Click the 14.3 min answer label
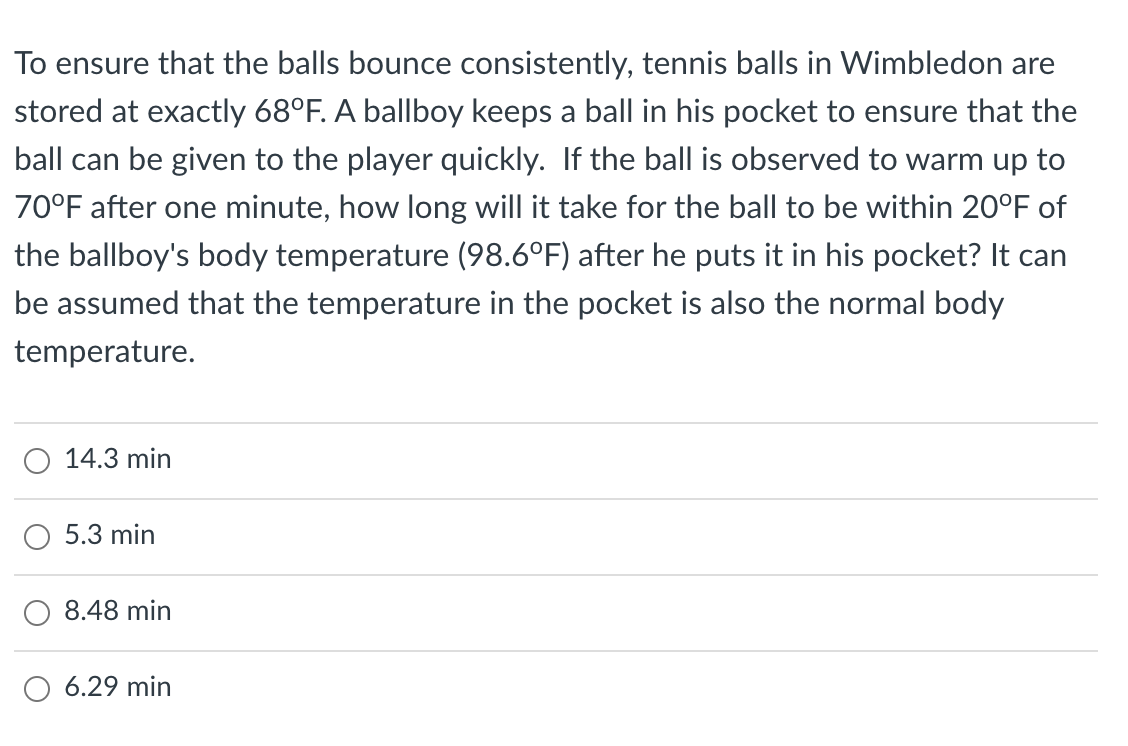This screenshot has height=746, width=1128. pyautogui.click(x=117, y=459)
